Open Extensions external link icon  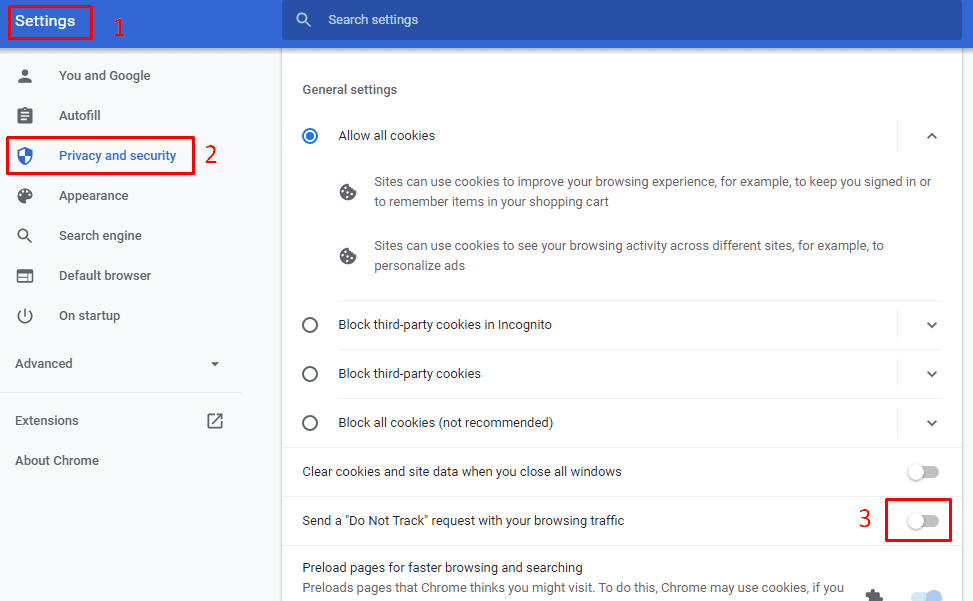coord(215,421)
